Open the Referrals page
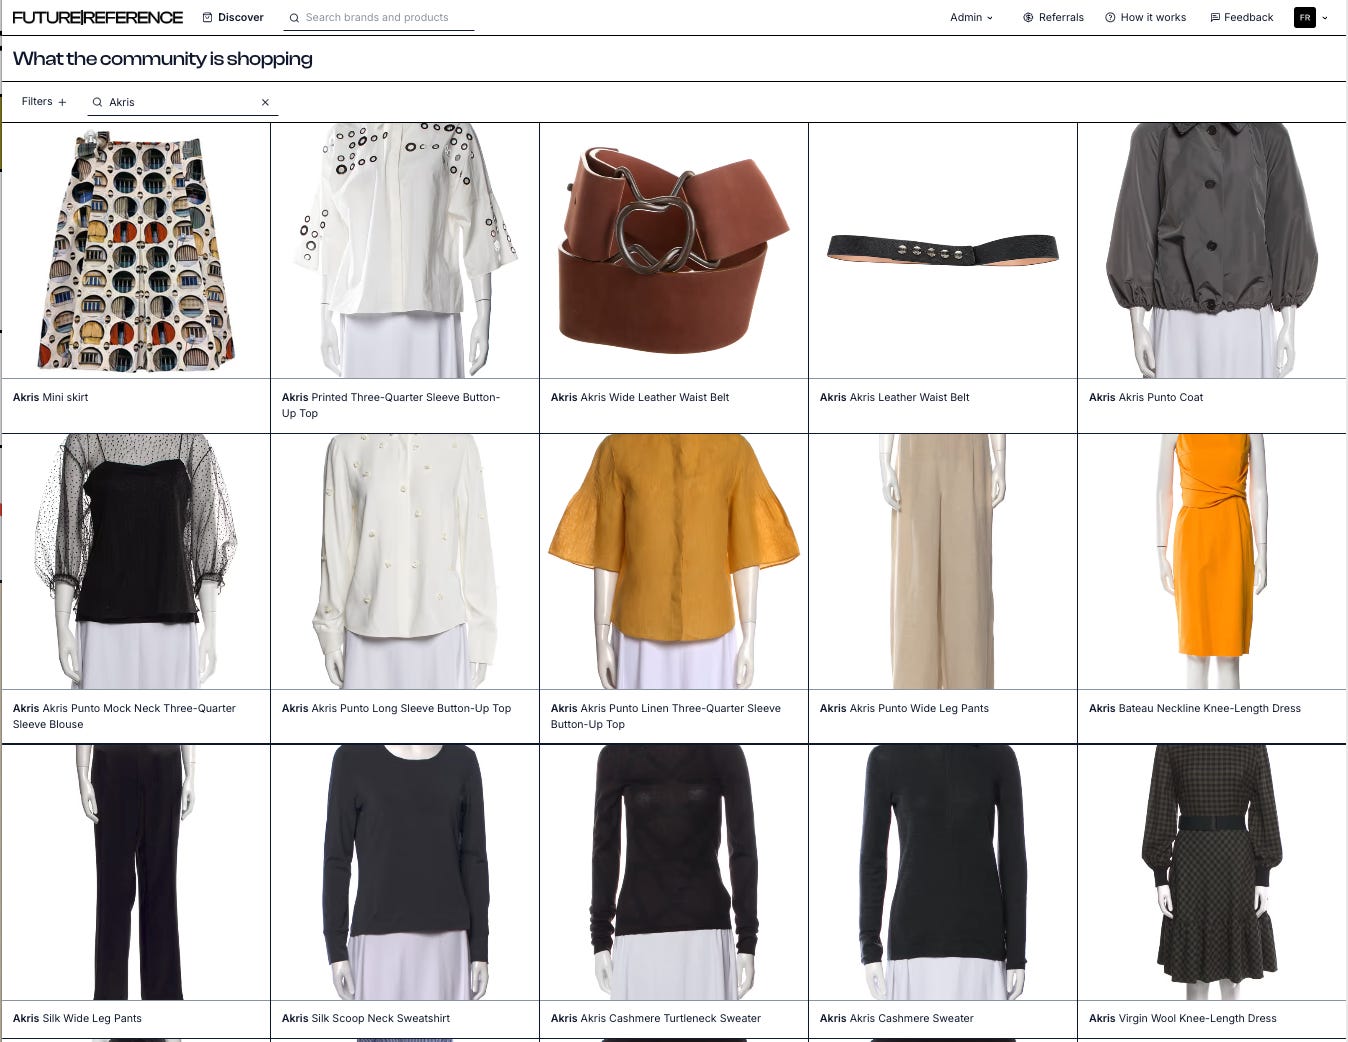 (1053, 17)
